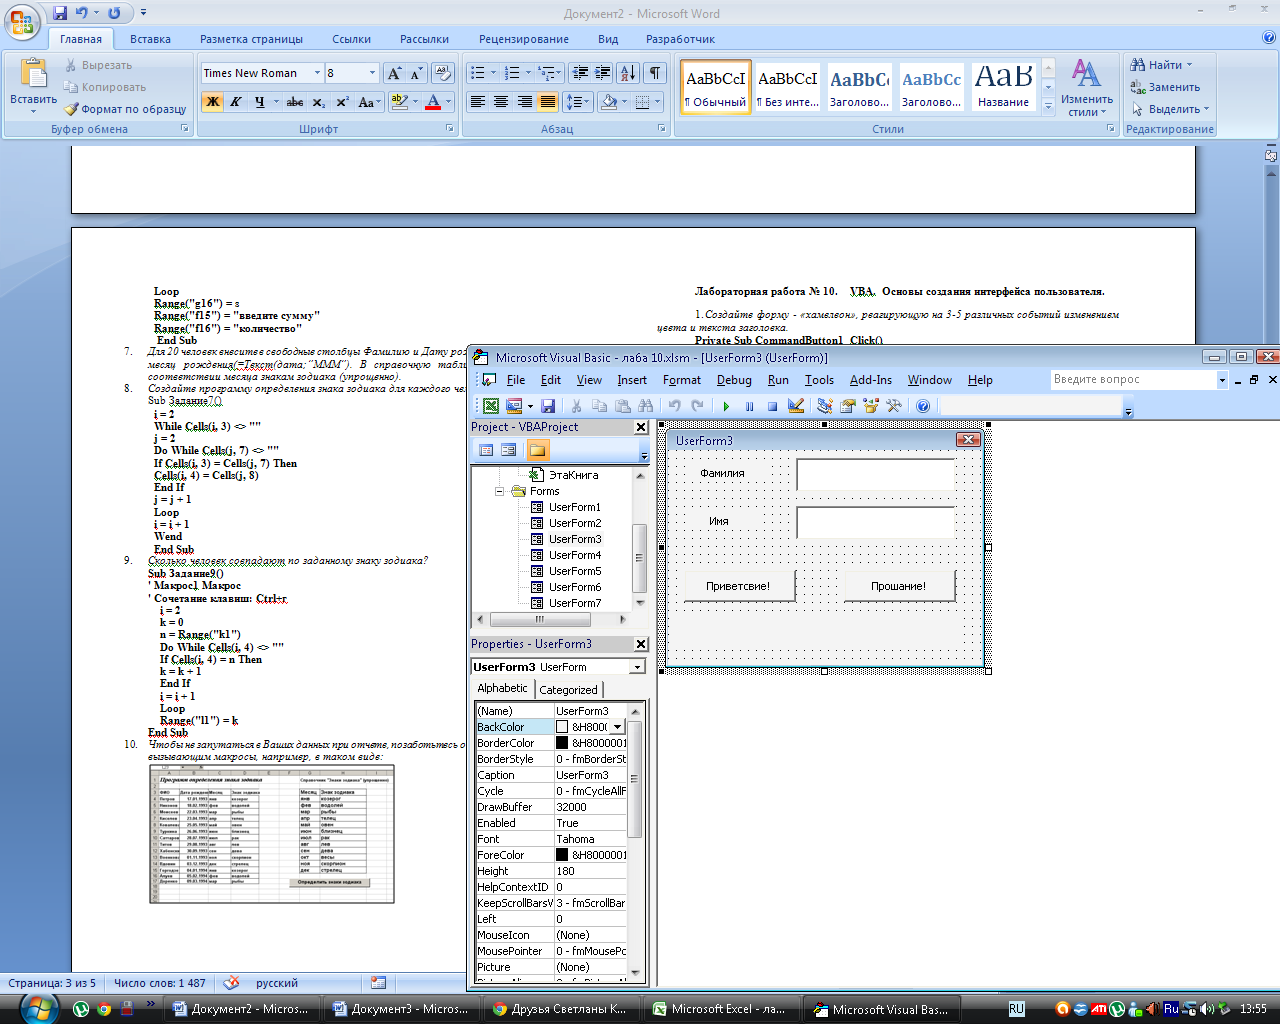
Task: Align text left in Word ribbon
Action: pos(478,102)
